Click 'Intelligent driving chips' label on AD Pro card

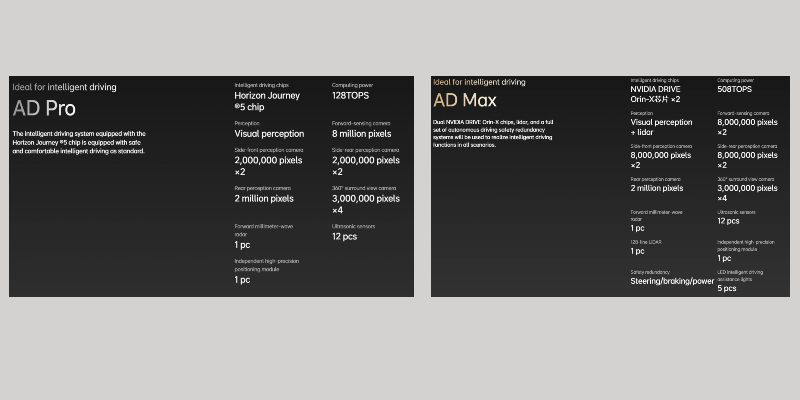coord(261,85)
